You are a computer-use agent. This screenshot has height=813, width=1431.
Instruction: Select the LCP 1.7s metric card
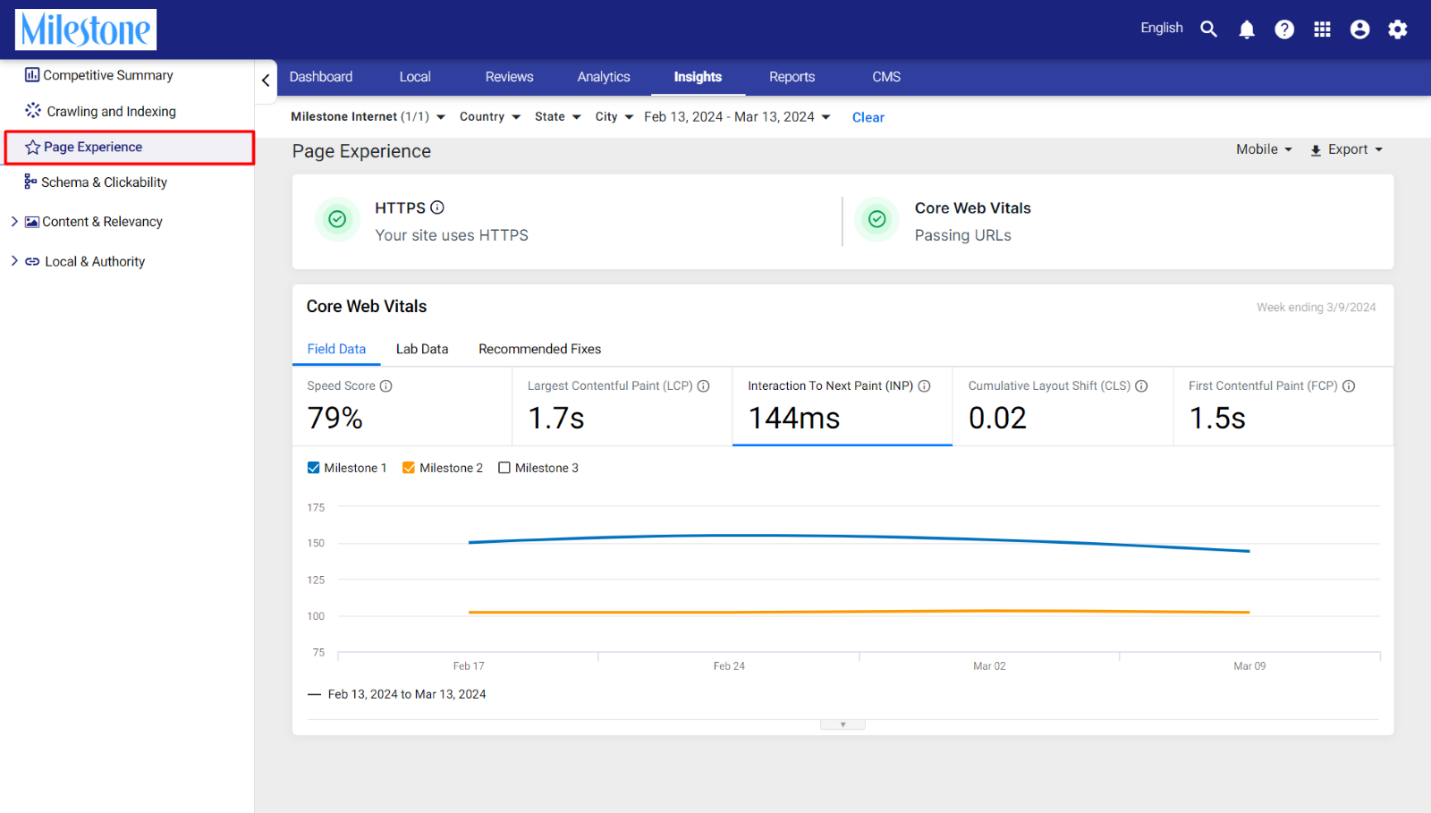[622, 406]
